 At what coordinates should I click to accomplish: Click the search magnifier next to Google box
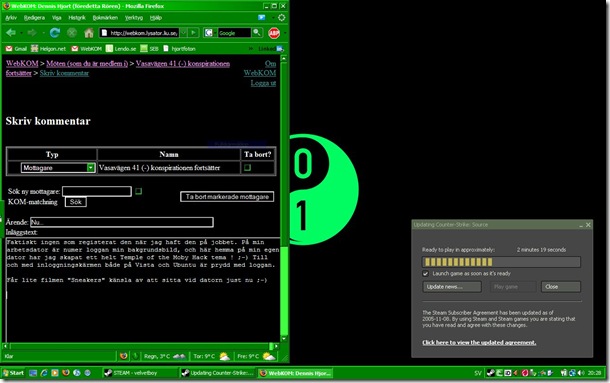point(257,33)
